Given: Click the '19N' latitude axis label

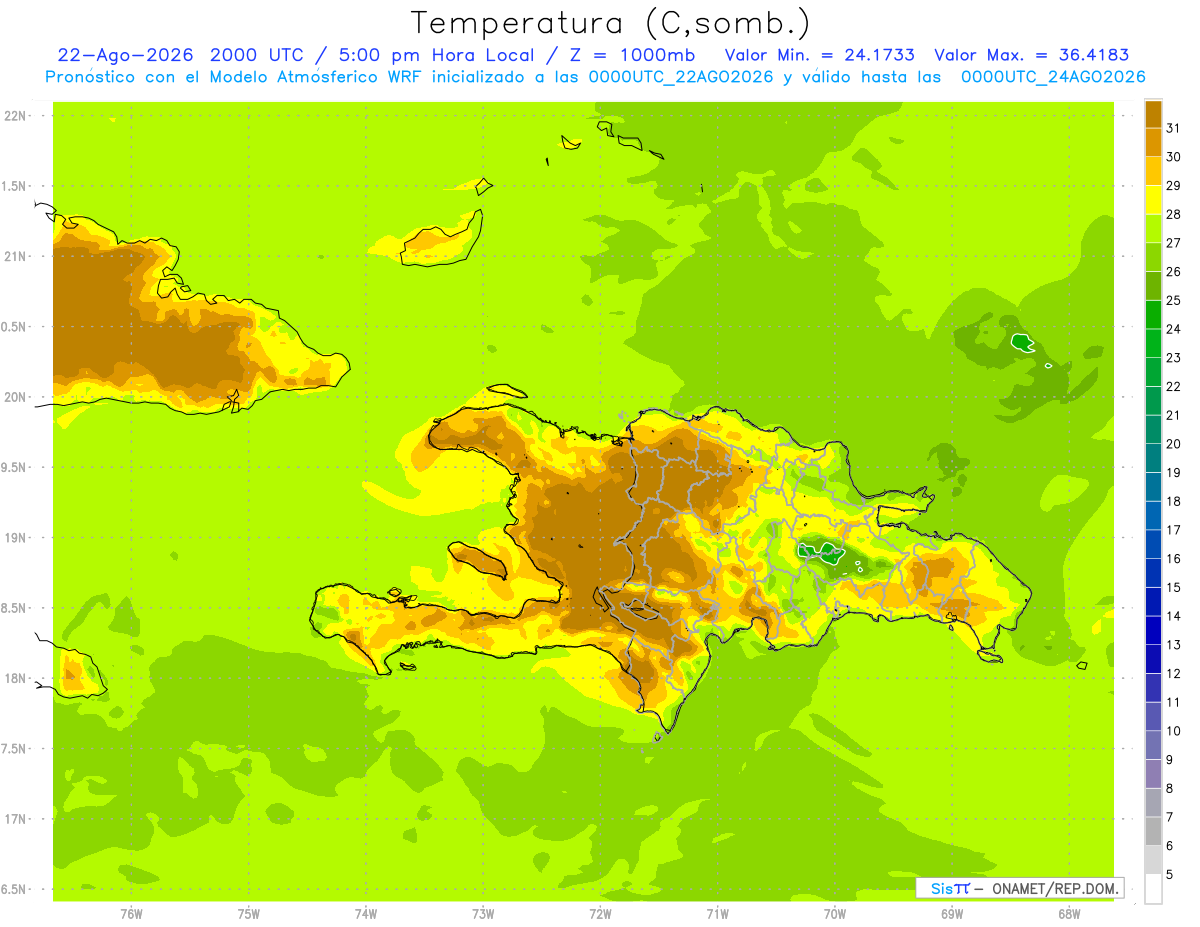Looking at the screenshot, I should click(16, 538).
